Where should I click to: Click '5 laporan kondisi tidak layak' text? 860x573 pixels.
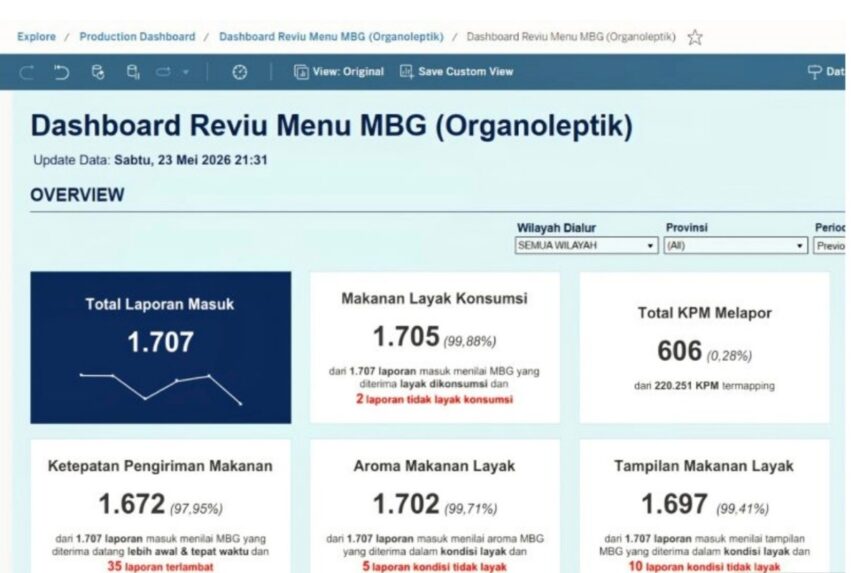434,566
